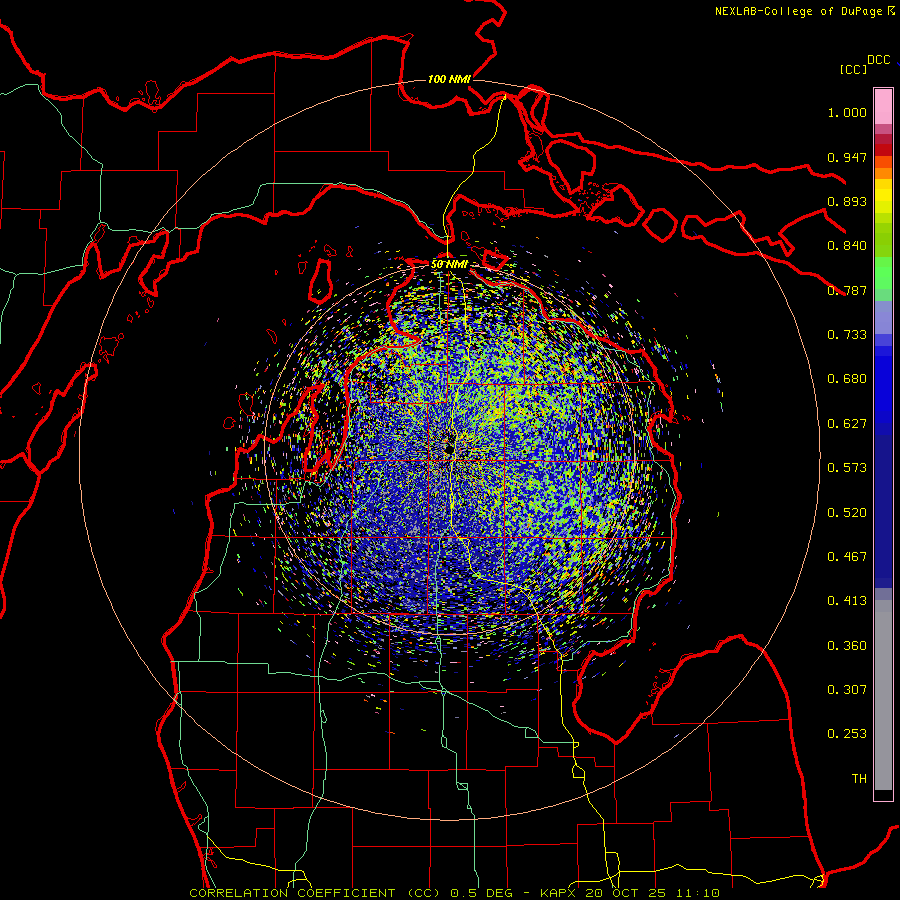Select the 0.947 legend value
Viewport: 900px width, 900px height.
pyautogui.click(x=847, y=157)
